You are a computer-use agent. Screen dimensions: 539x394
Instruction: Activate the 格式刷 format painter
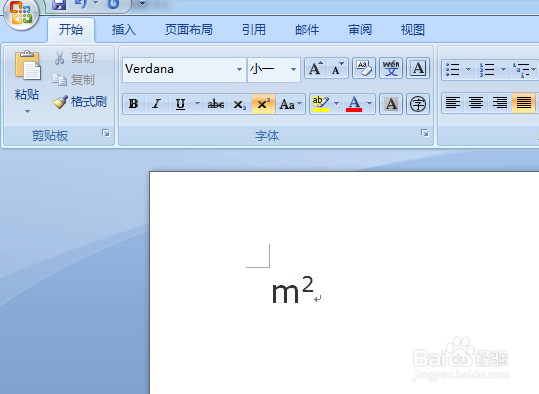pos(80,102)
